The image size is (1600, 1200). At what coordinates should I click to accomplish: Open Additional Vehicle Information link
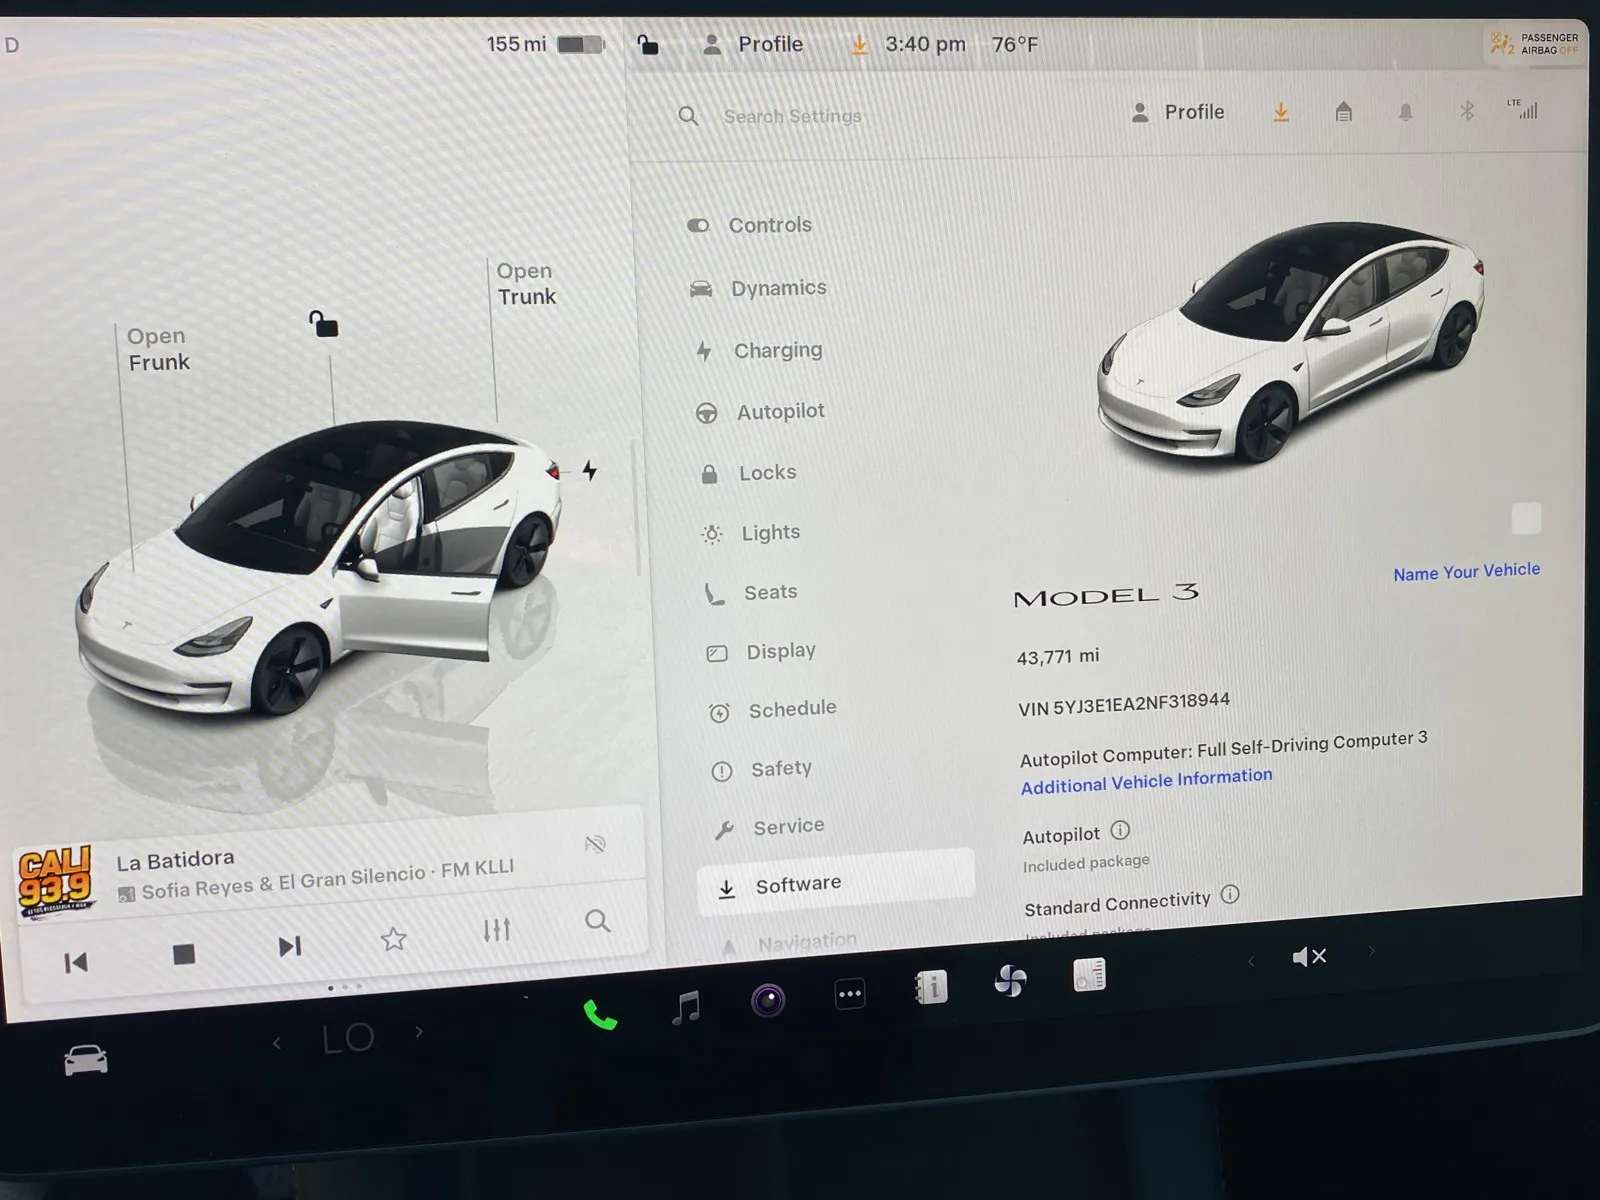pyautogui.click(x=1146, y=781)
